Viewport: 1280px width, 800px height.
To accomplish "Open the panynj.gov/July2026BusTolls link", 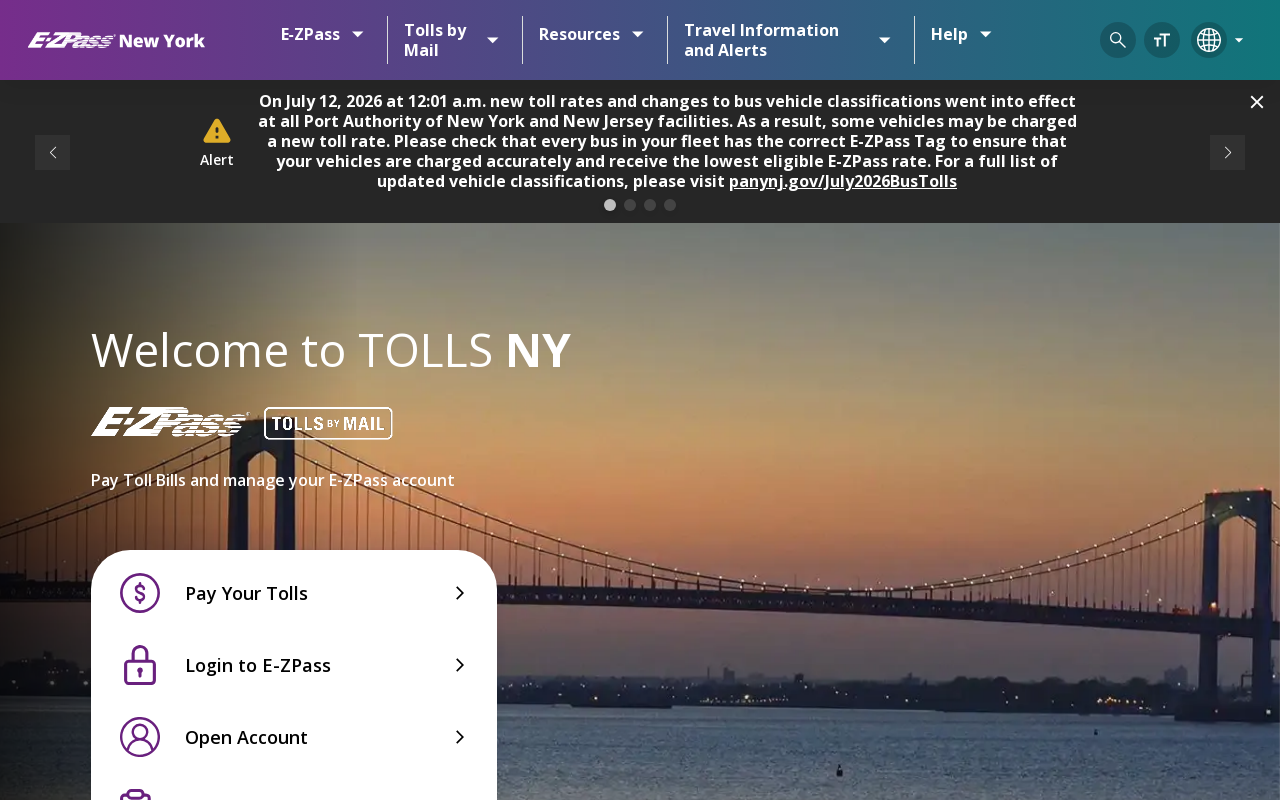I will point(843,181).
